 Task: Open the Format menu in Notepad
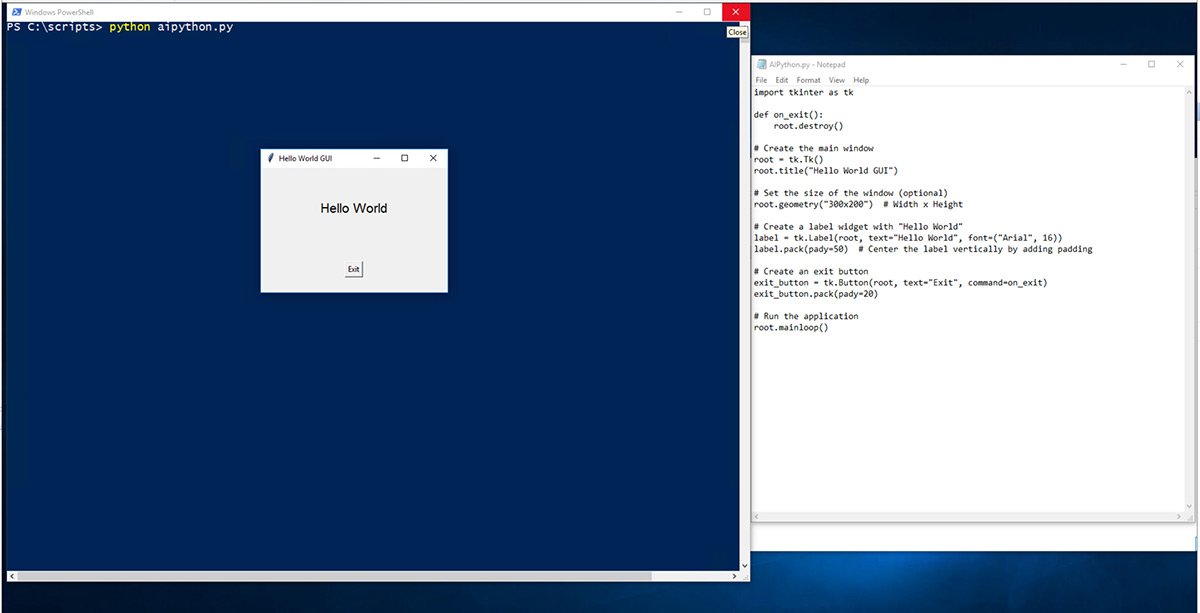pyautogui.click(x=808, y=80)
